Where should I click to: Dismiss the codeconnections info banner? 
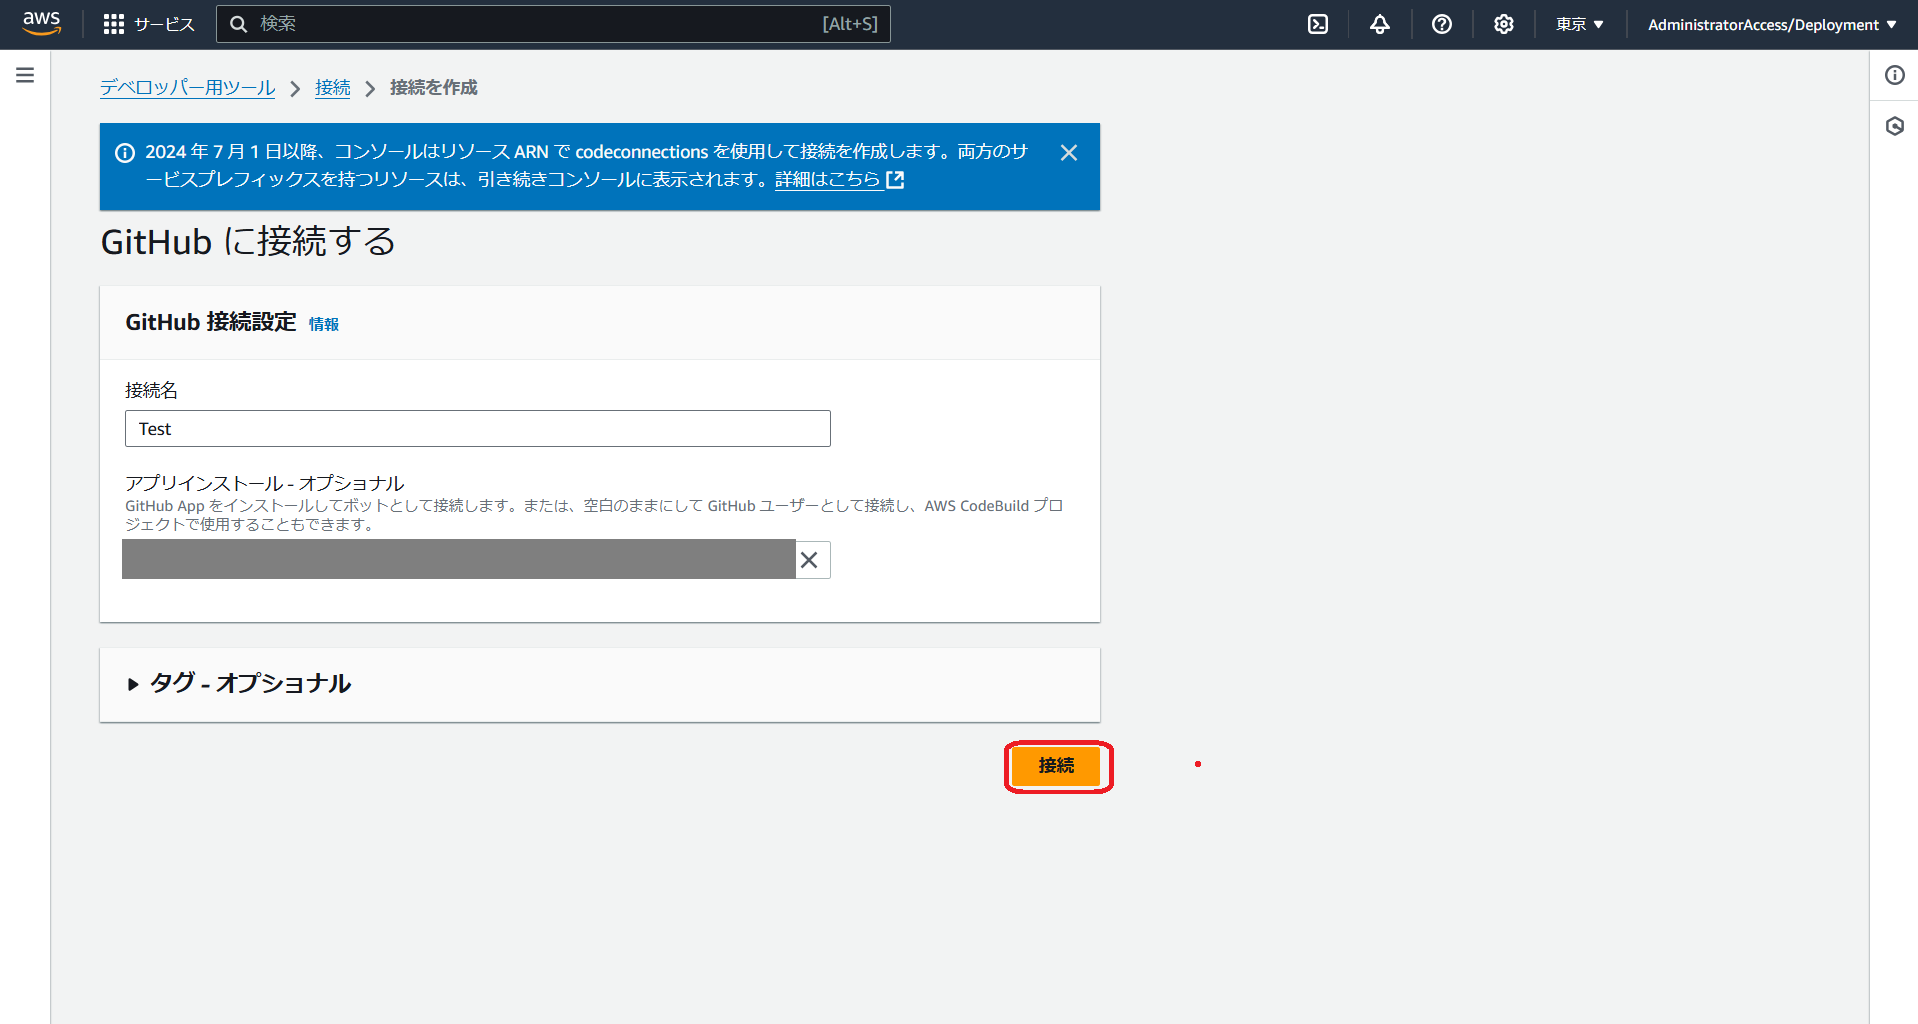[1068, 152]
